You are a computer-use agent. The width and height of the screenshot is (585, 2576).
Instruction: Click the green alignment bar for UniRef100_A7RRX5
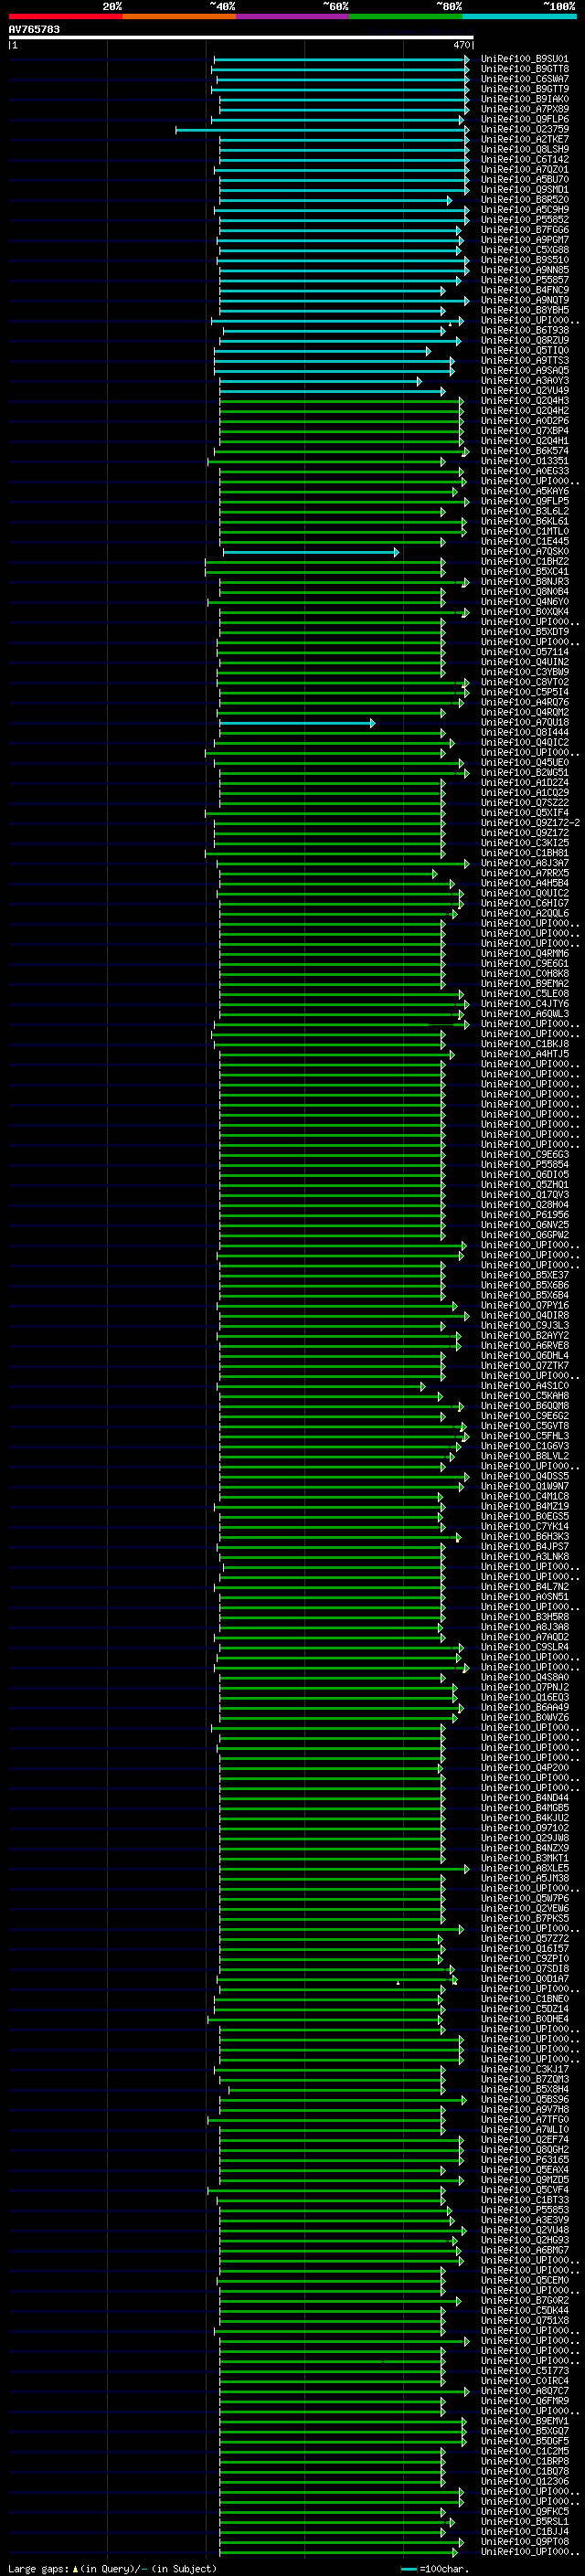(328, 873)
